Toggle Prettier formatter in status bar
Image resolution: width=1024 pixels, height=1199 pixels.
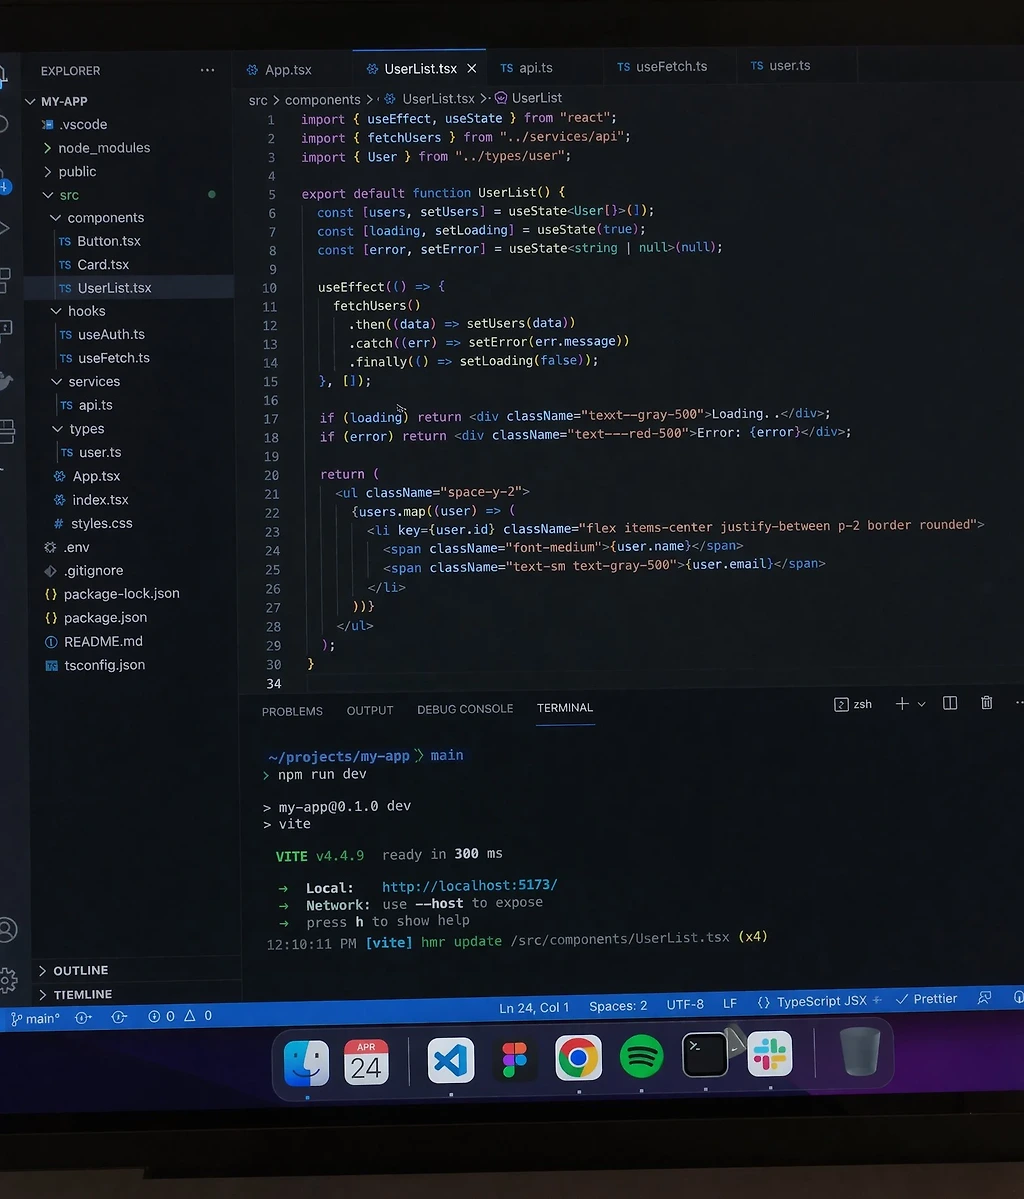pyautogui.click(x=926, y=999)
